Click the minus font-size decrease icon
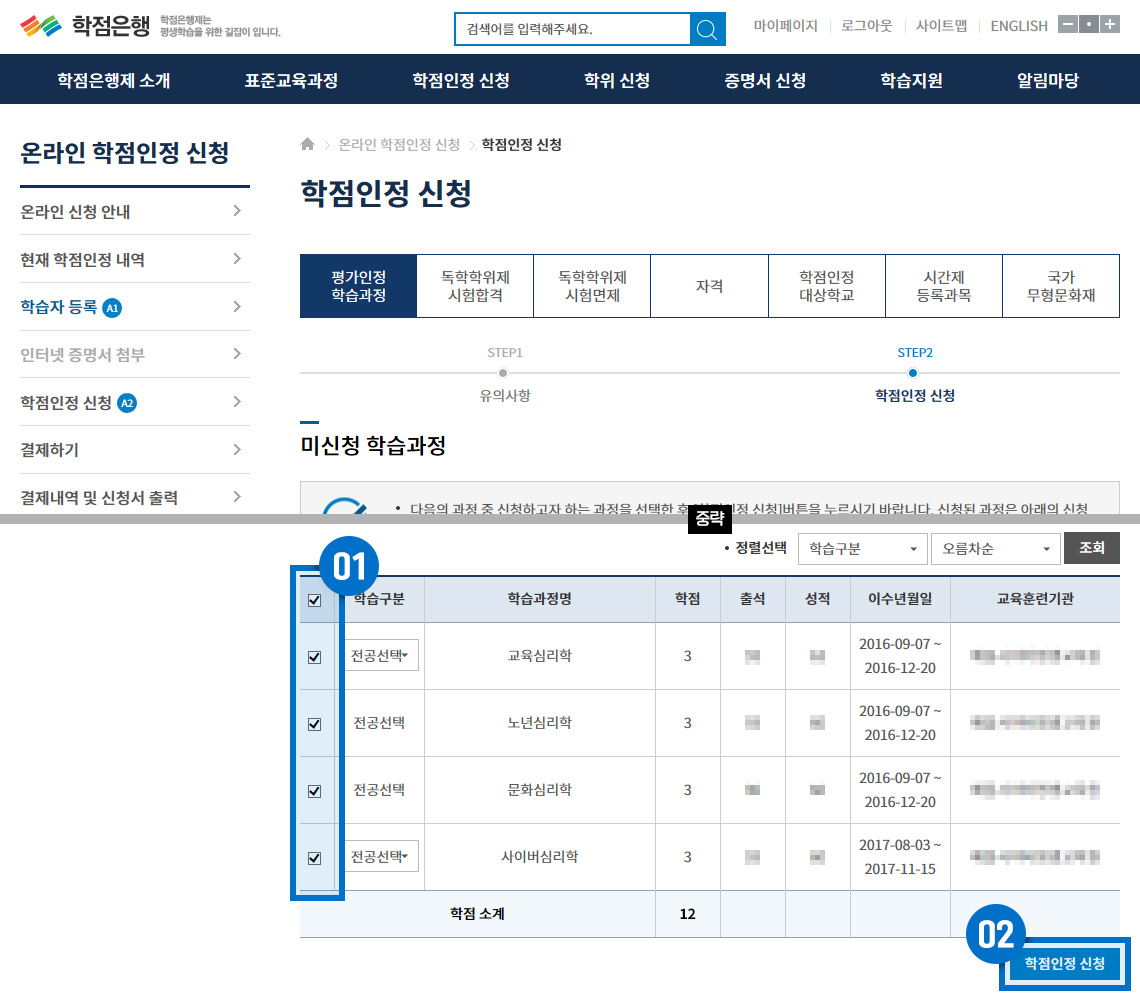1140x1000 pixels. (1068, 25)
